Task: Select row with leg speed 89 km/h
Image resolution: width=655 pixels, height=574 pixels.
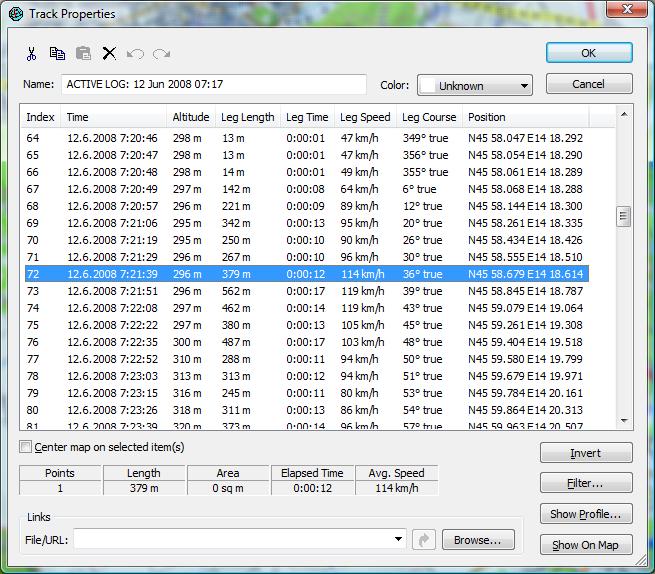Action: 307,206
